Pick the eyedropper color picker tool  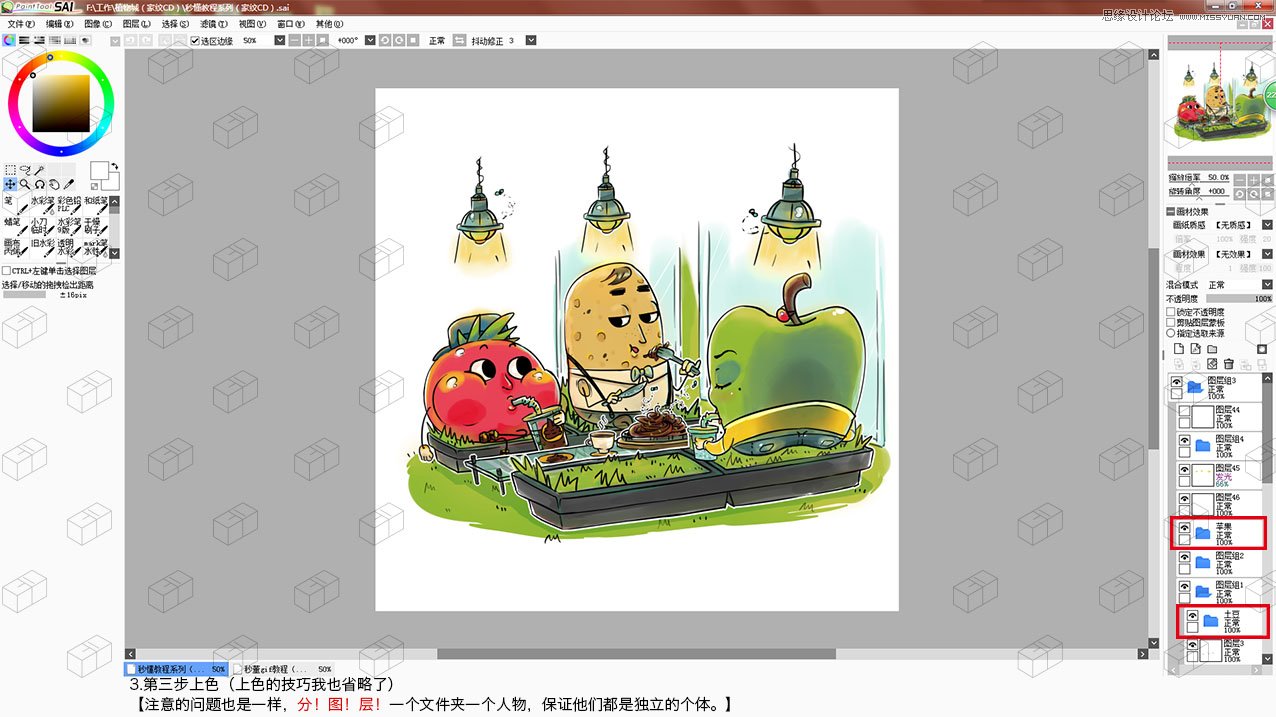pos(71,183)
